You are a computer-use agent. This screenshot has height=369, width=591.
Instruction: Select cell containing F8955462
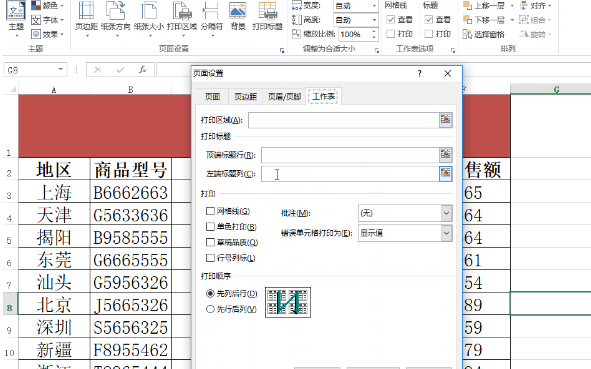pos(131,350)
